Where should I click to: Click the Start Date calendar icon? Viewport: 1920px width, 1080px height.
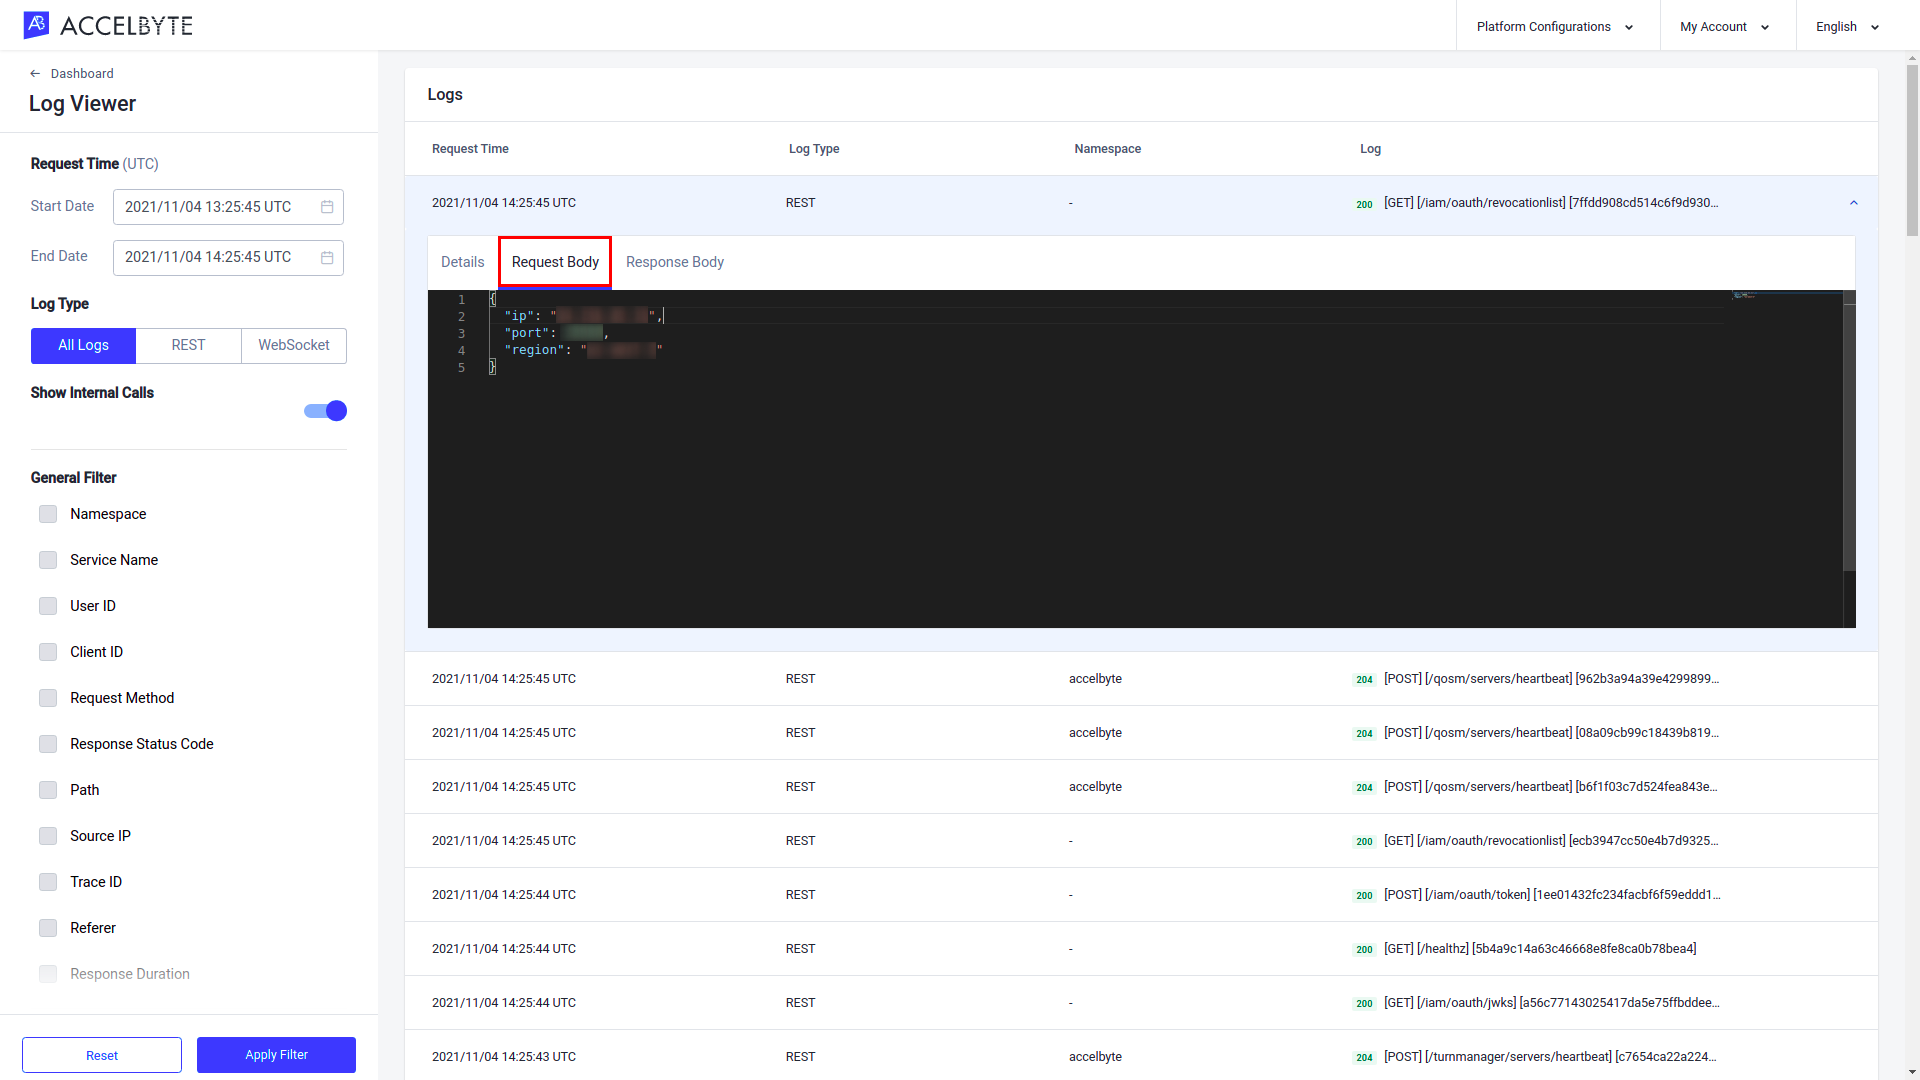(326, 207)
